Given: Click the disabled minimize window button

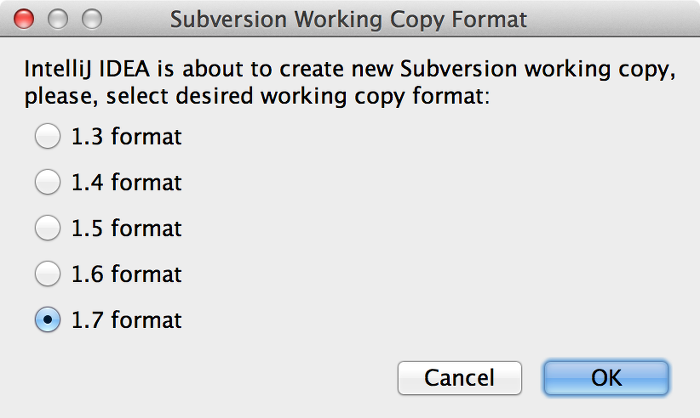Looking at the screenshot, I should pyautogui.click(x=58, y=19).
